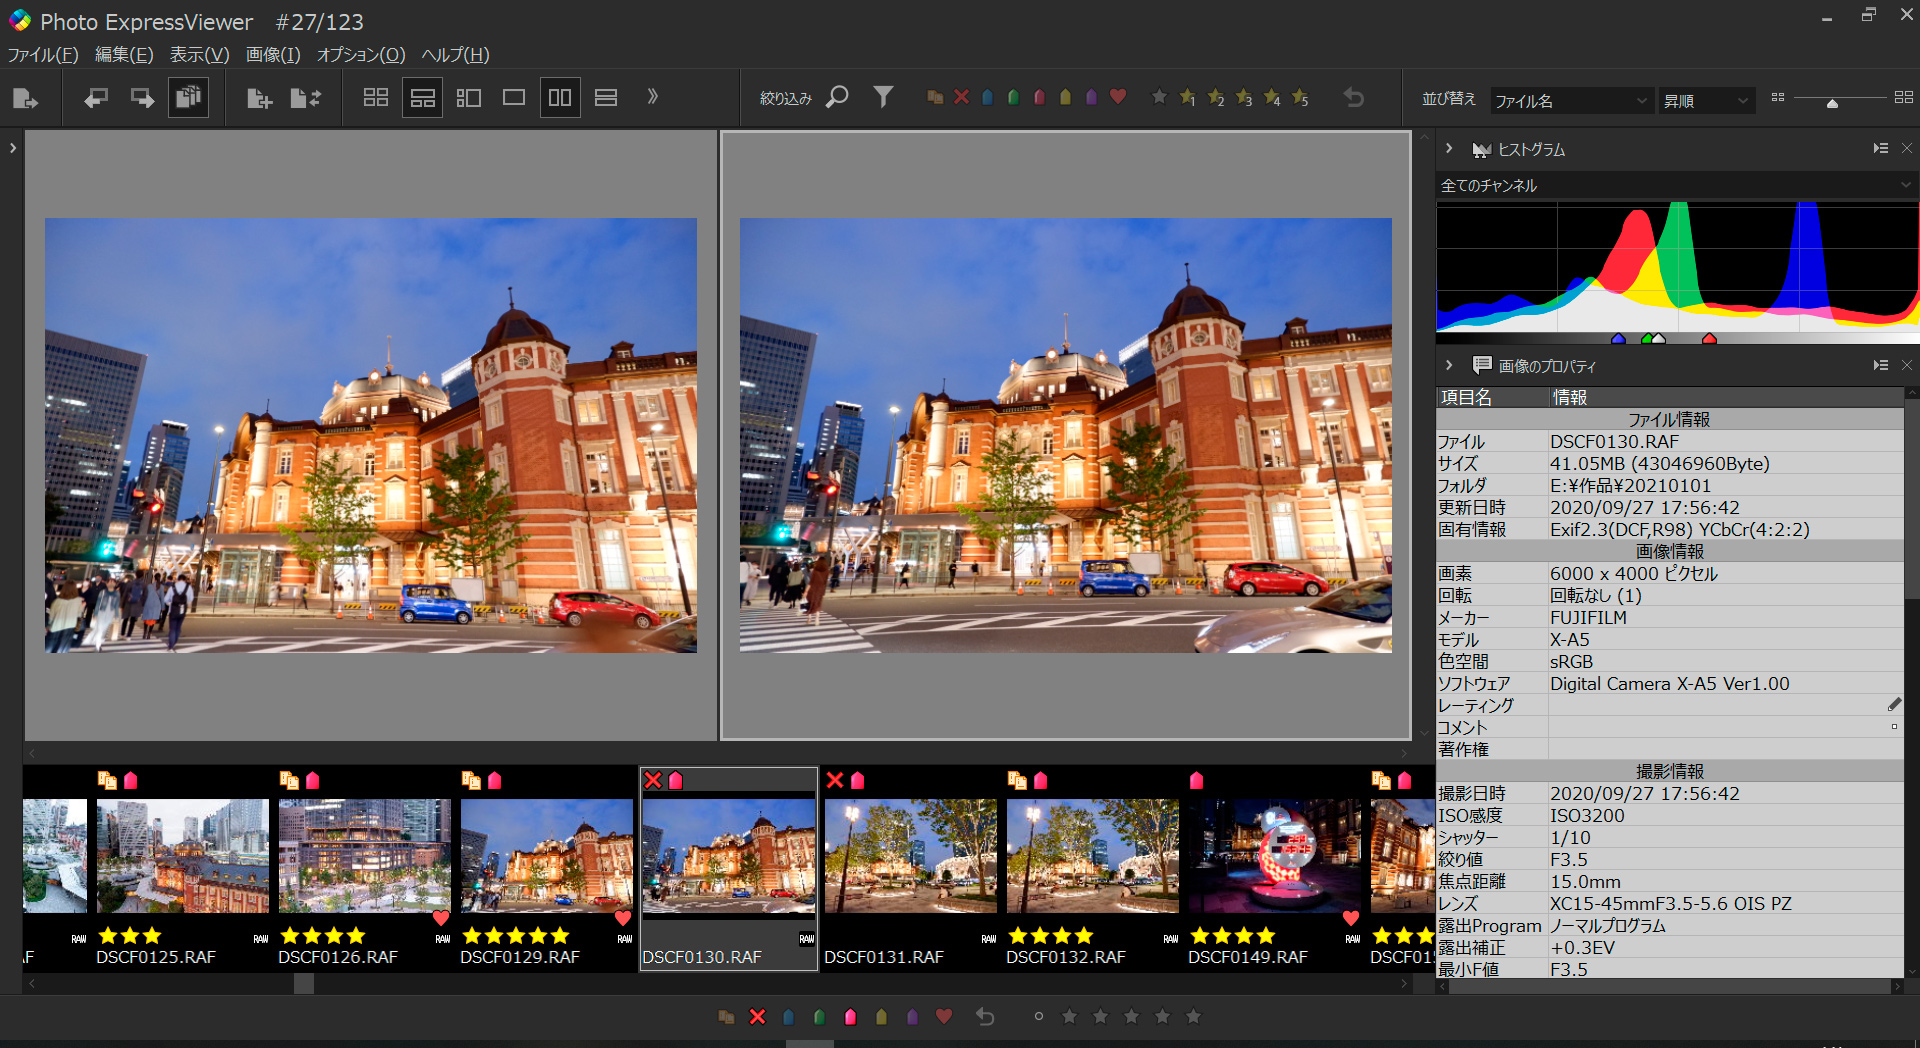Open the ヘルプ(H) menu
The width and height of the screenshot is (1920, 1048).
[x=455, y=55]
